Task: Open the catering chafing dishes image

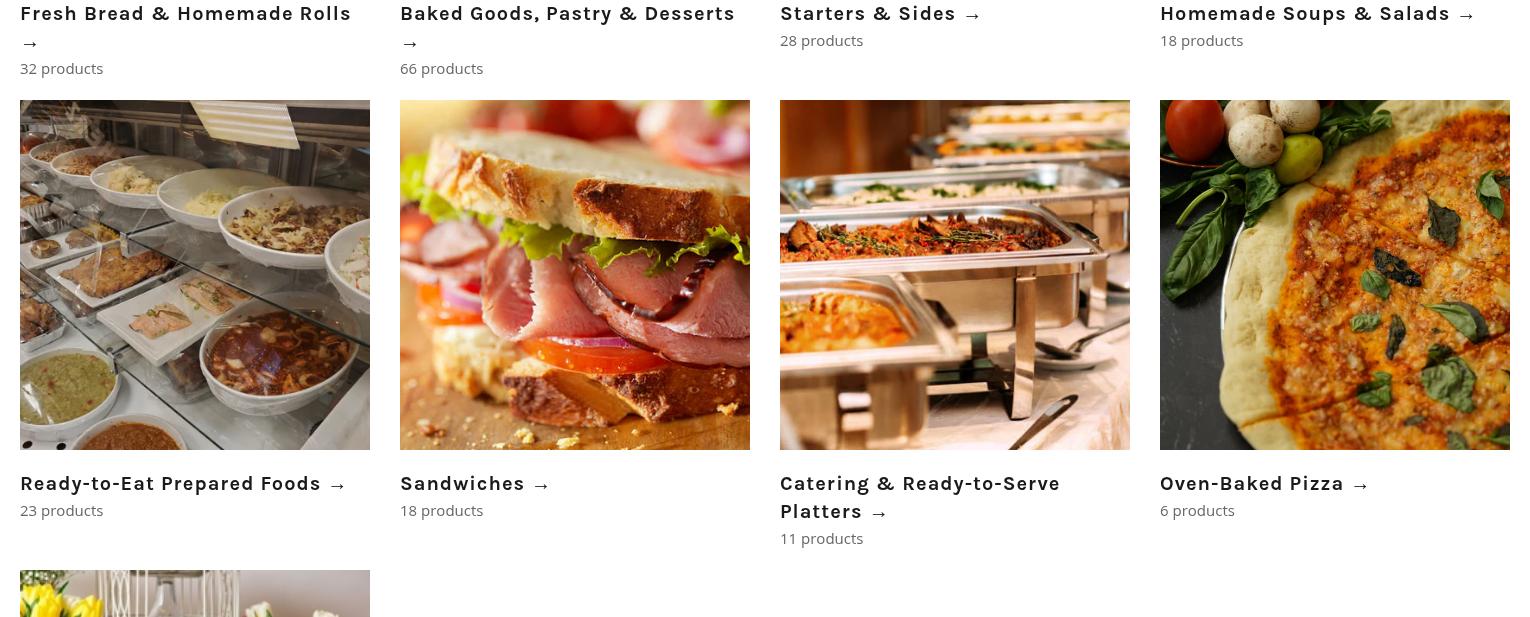Action: pyautogui.click(x=955, y=275)
